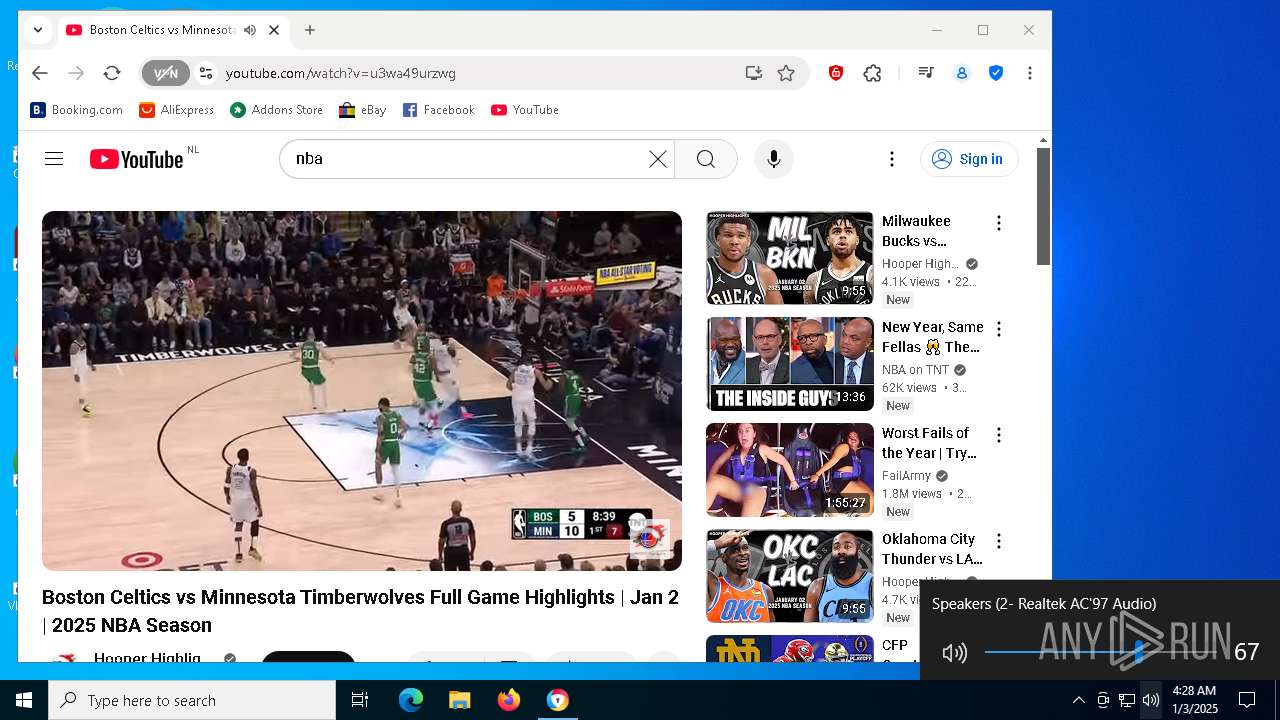
Task: Go to YouTube home via logo
Action: pyautogui.click(x=137, y=159)
